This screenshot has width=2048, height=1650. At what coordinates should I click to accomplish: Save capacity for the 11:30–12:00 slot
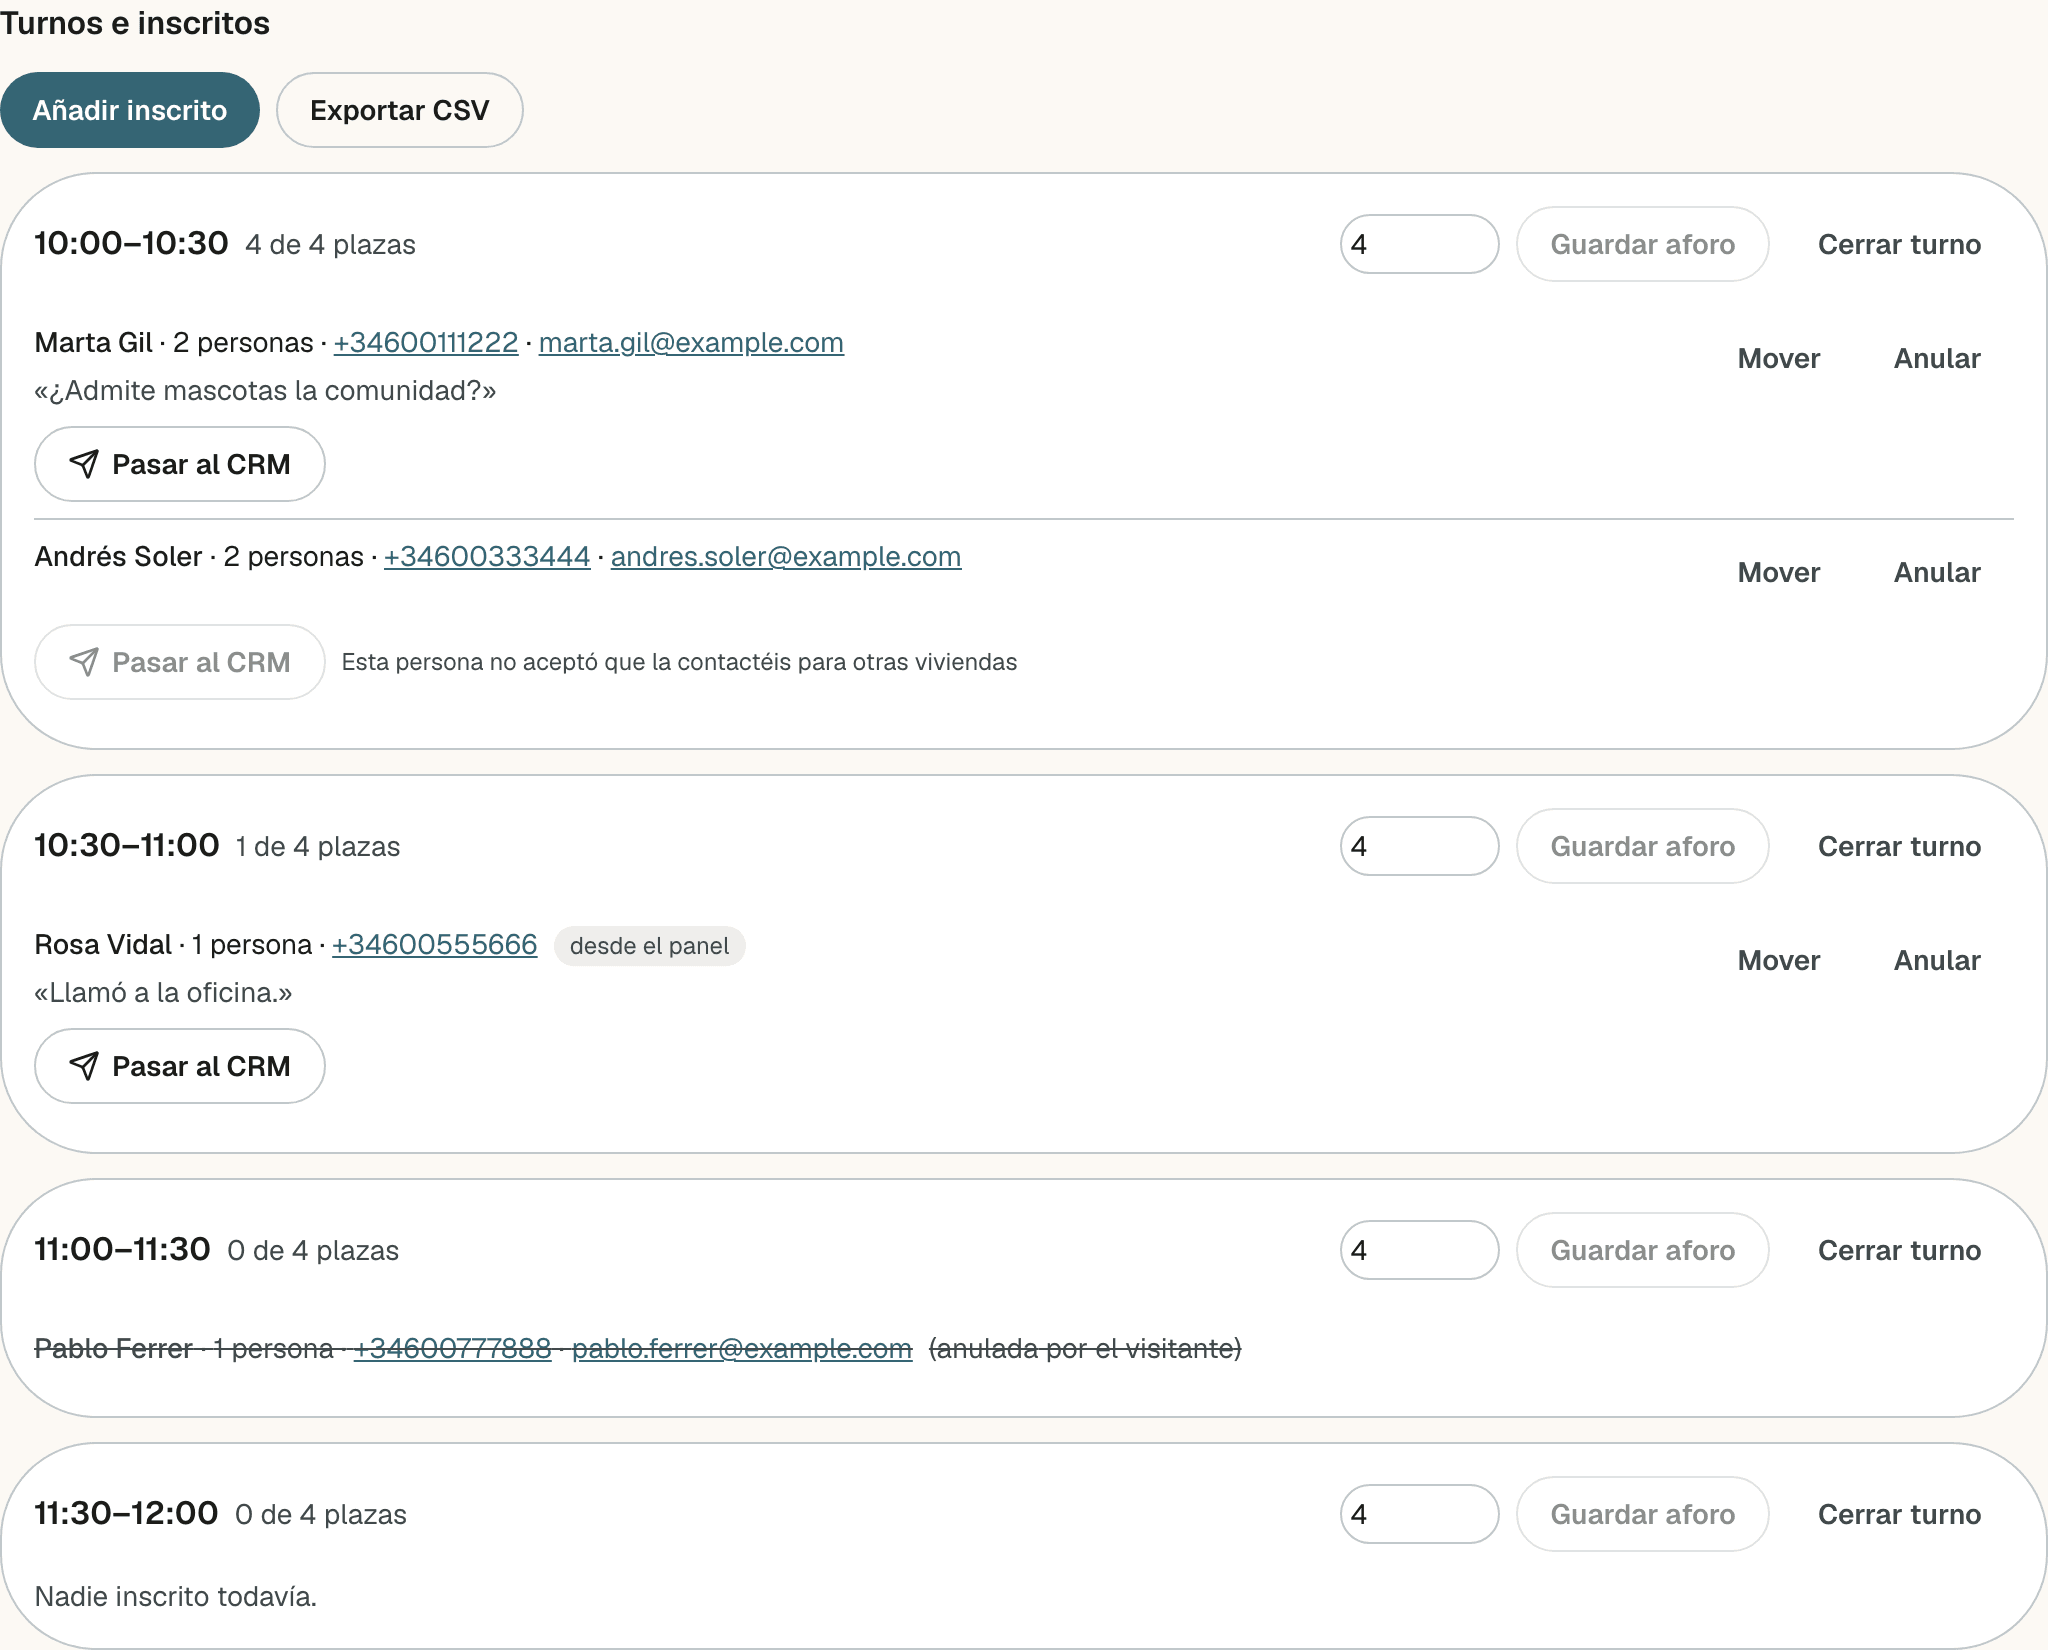(1642, 1514)
